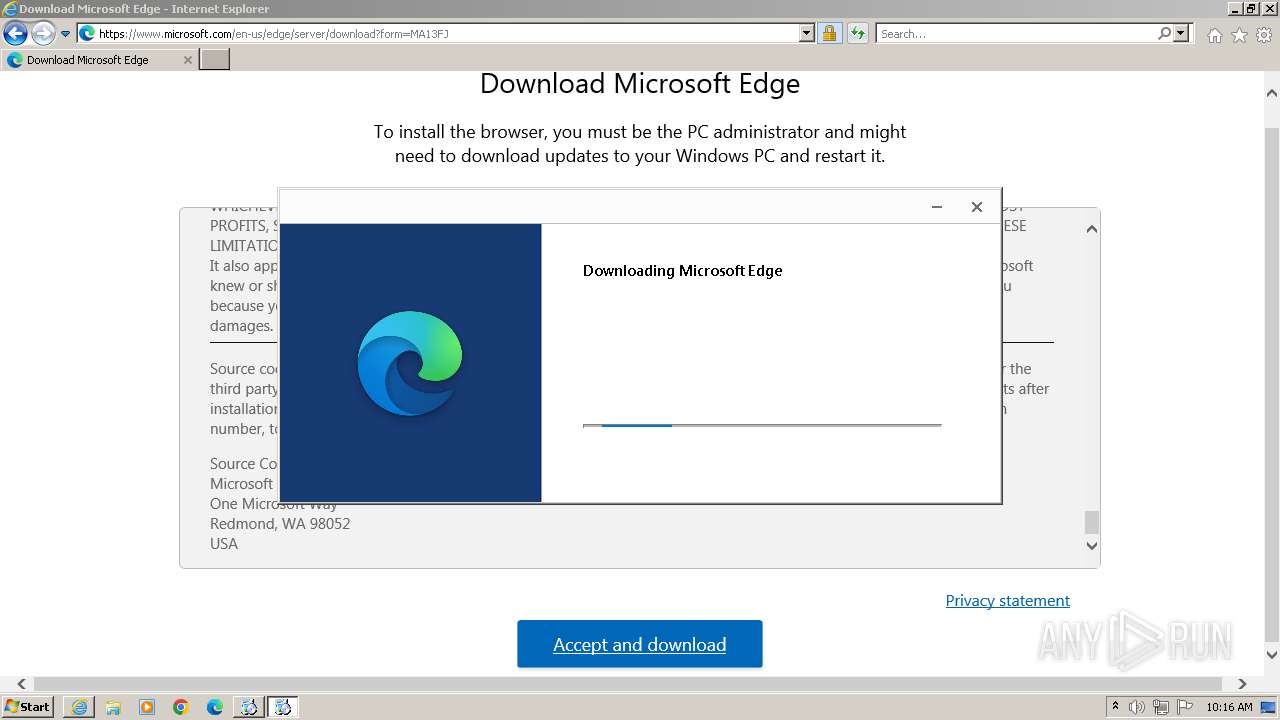Click the microsoft.com URL address field
Image resolution: width=1280 pixels, height=720 pixels.
tap(447, 34)
